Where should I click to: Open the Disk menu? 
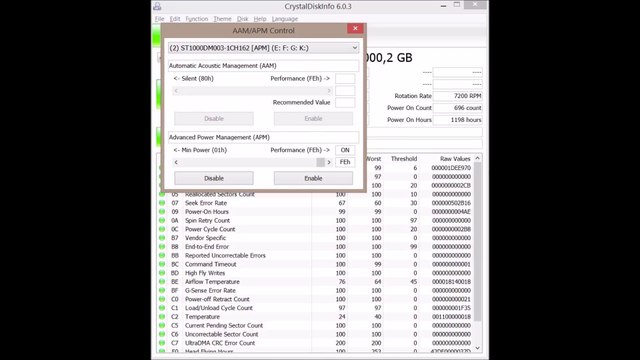[x=242, y=19]
